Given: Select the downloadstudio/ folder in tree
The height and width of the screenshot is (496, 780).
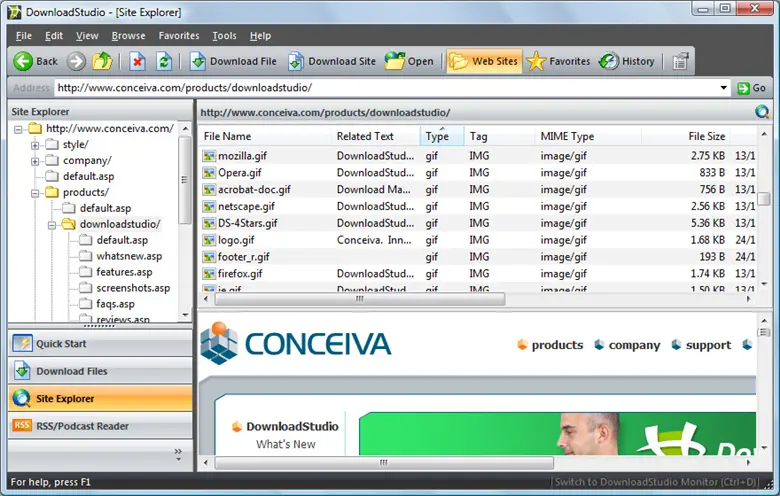Looking at the screenshot, I should [x=120, y=224].
